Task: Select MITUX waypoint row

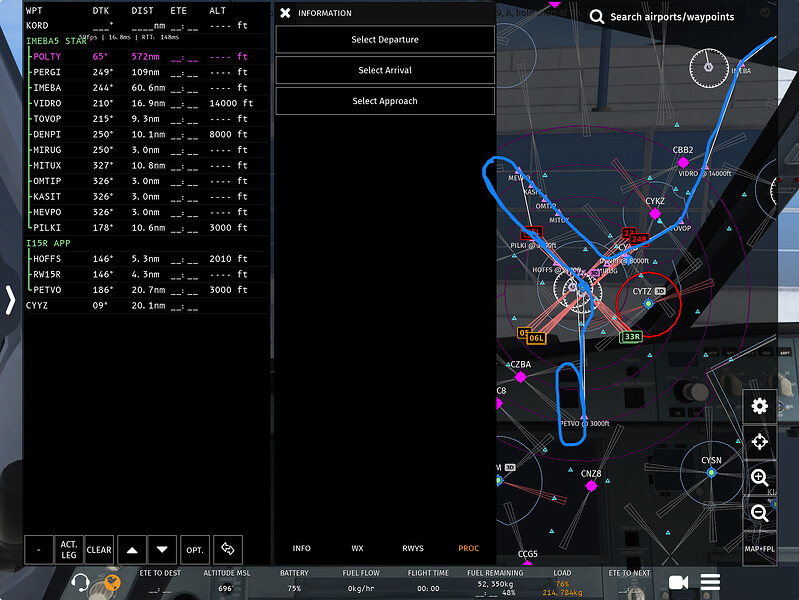Action: [146, 166]
